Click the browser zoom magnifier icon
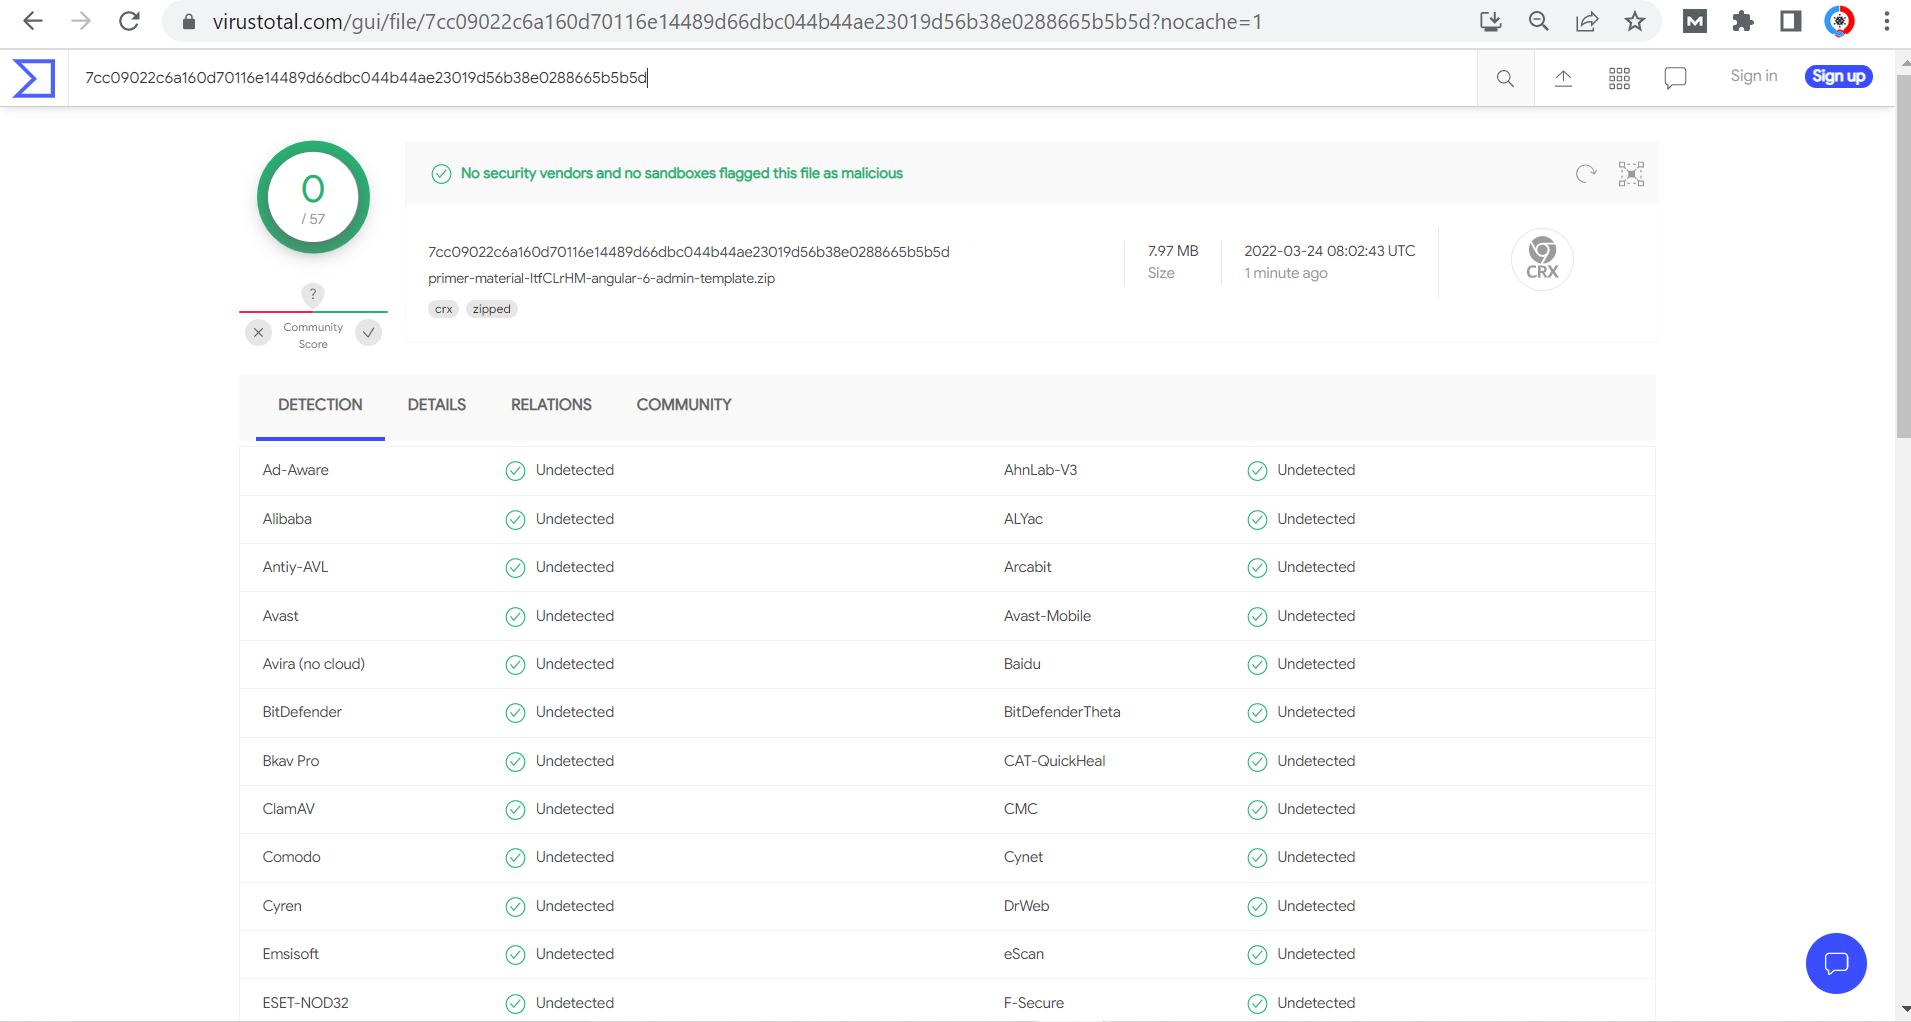The image size is (1911, 1022). point(1539,21)
